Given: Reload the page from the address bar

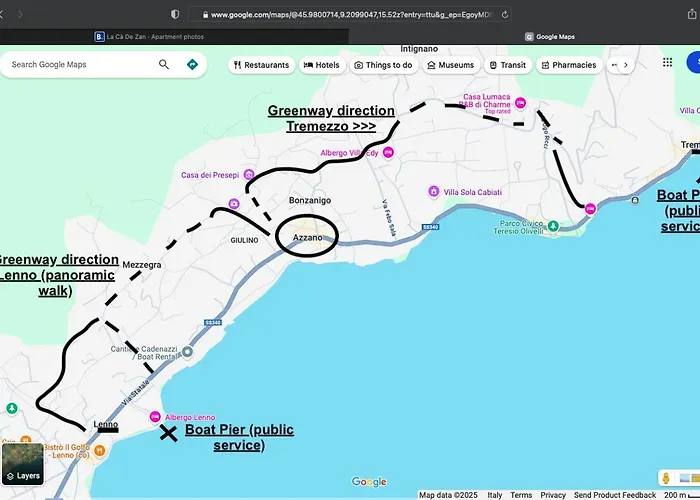Looking at the screenshot, I should click(x=505, y=15).
